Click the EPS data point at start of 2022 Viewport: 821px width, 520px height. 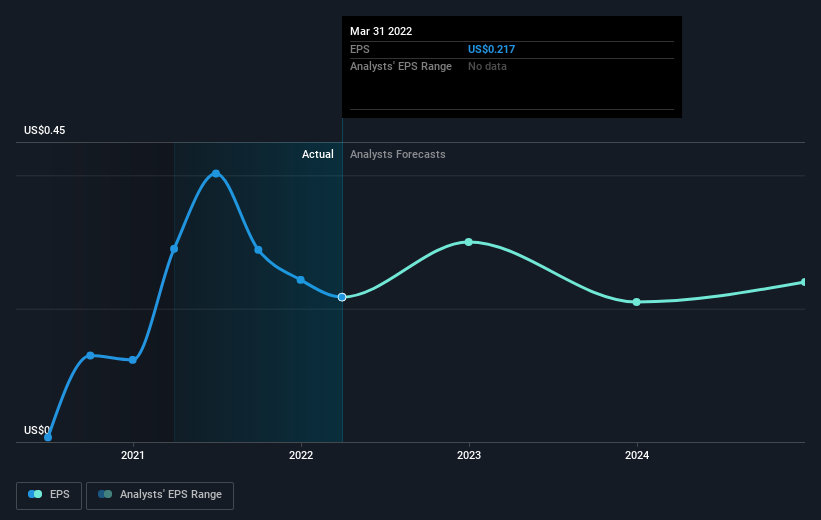(x=301, y=280)
